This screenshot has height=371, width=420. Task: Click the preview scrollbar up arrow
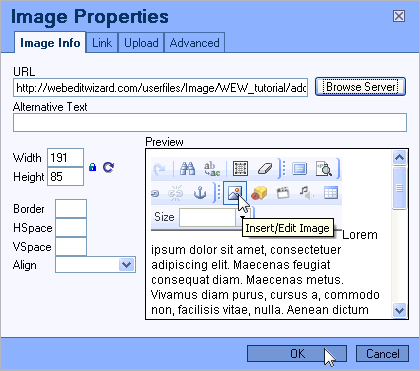399,157
